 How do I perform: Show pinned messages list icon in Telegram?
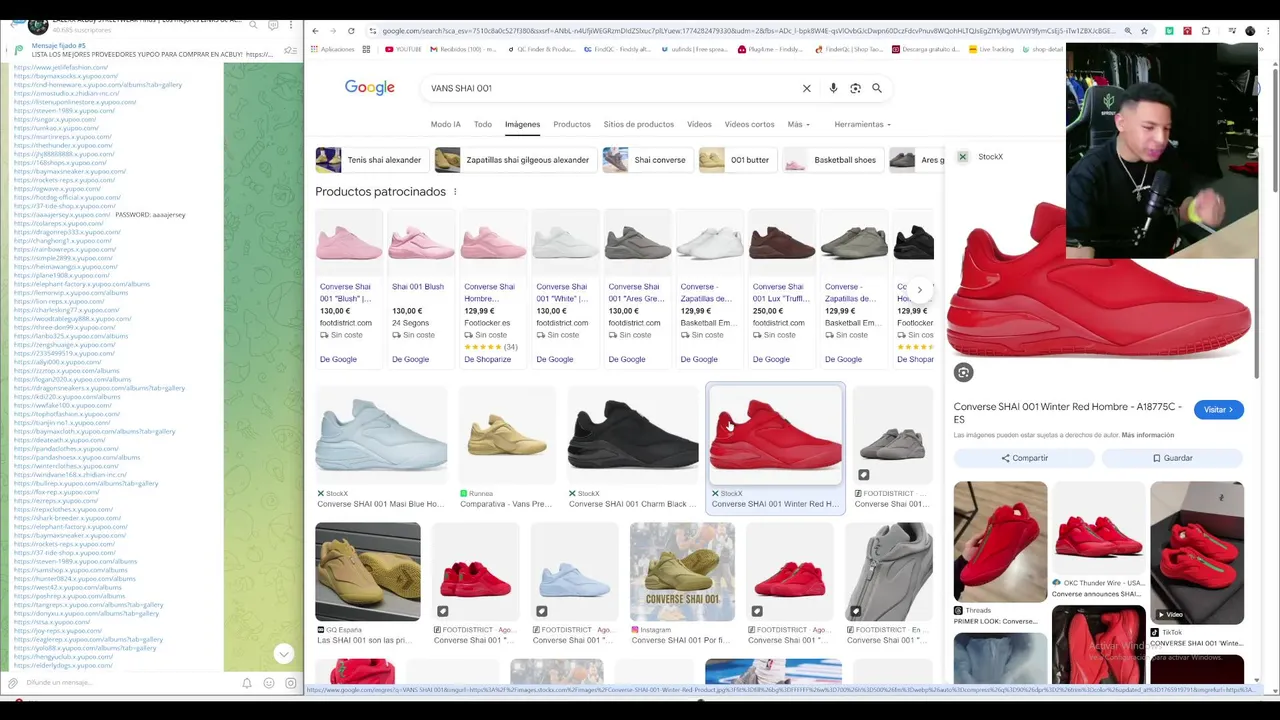290,50
